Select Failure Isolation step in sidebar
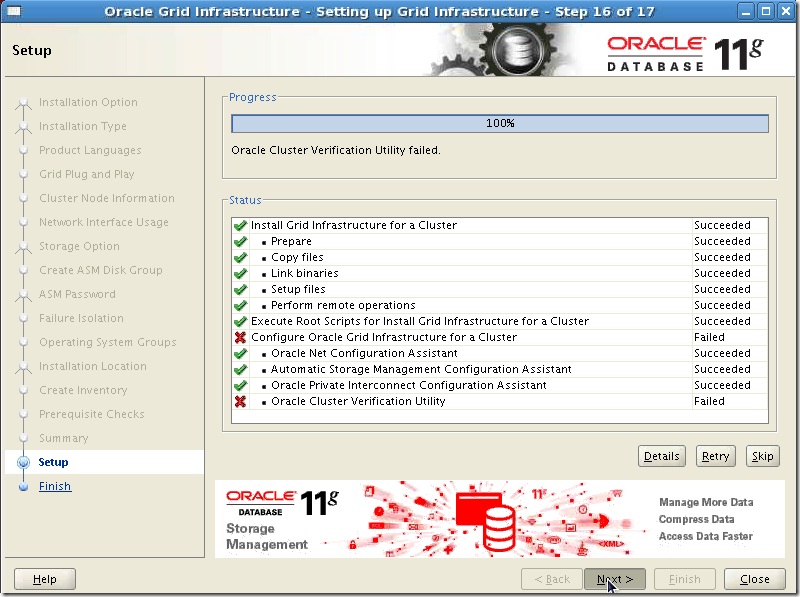Screen dimensions: 800x597 [81, 318]
